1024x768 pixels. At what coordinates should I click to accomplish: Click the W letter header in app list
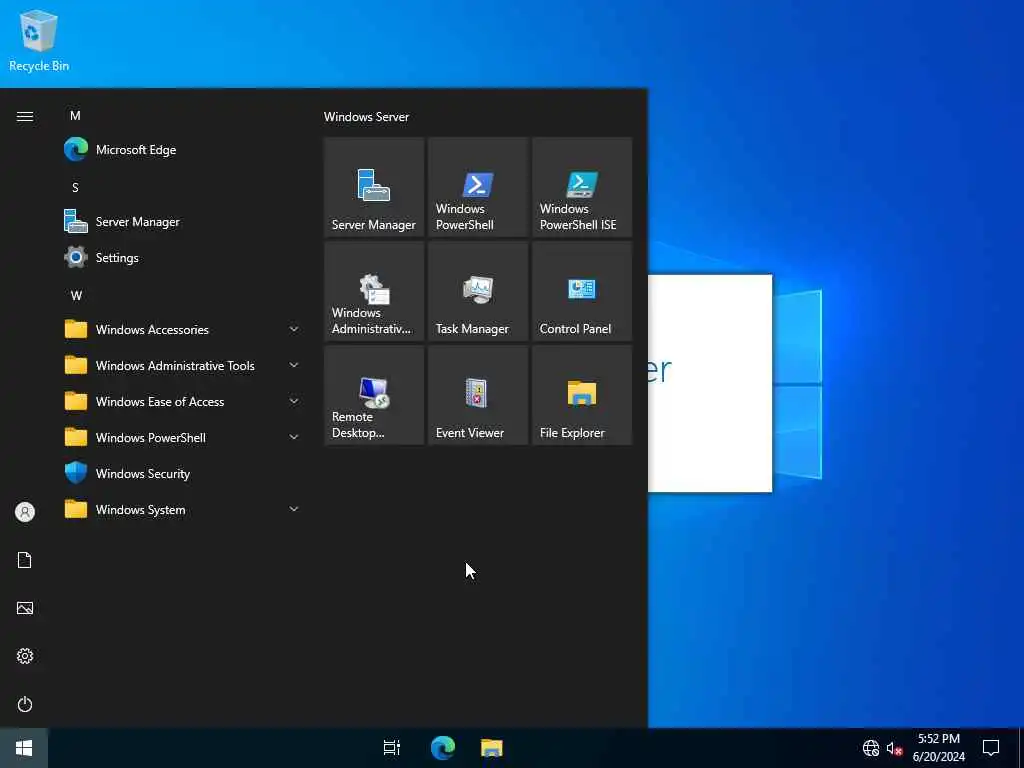point(76,296)
